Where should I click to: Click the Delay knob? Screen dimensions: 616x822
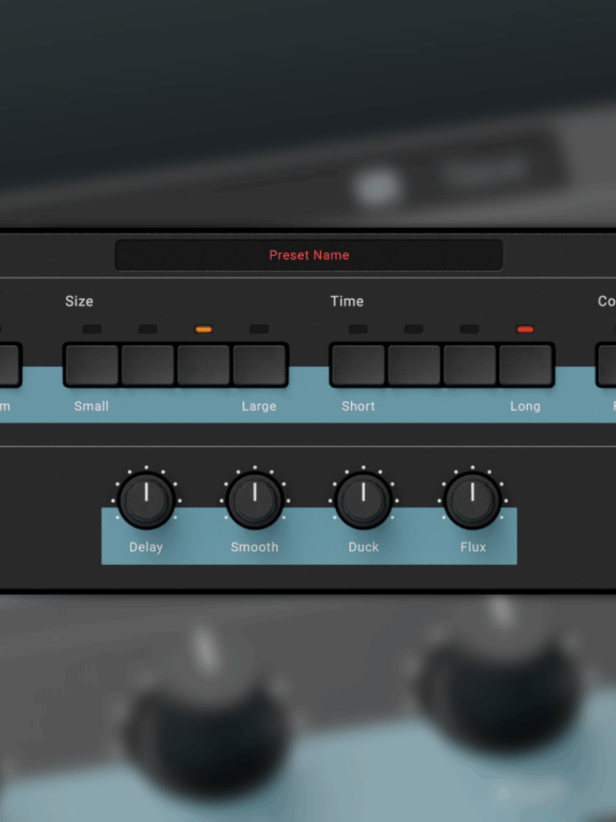(146, 501)
